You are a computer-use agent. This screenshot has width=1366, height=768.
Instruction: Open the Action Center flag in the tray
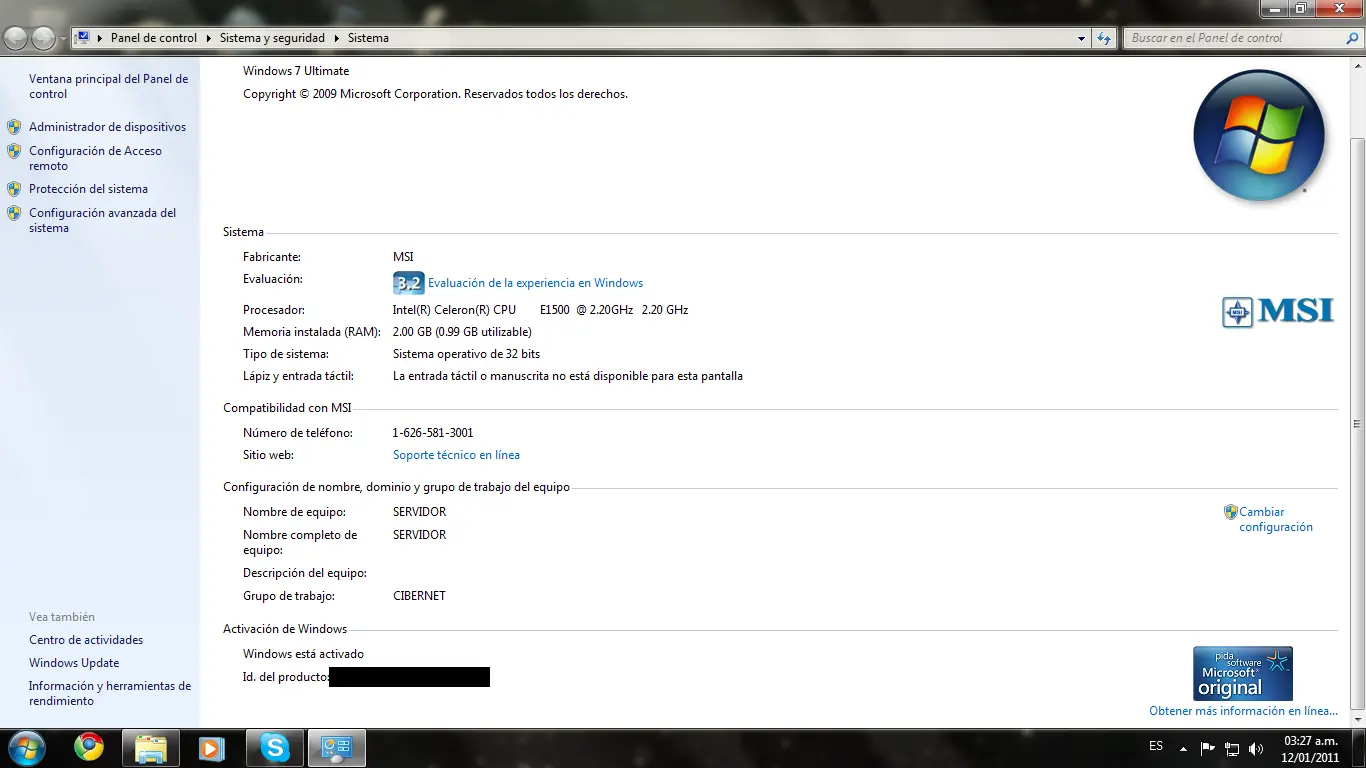click(1207, 747)
